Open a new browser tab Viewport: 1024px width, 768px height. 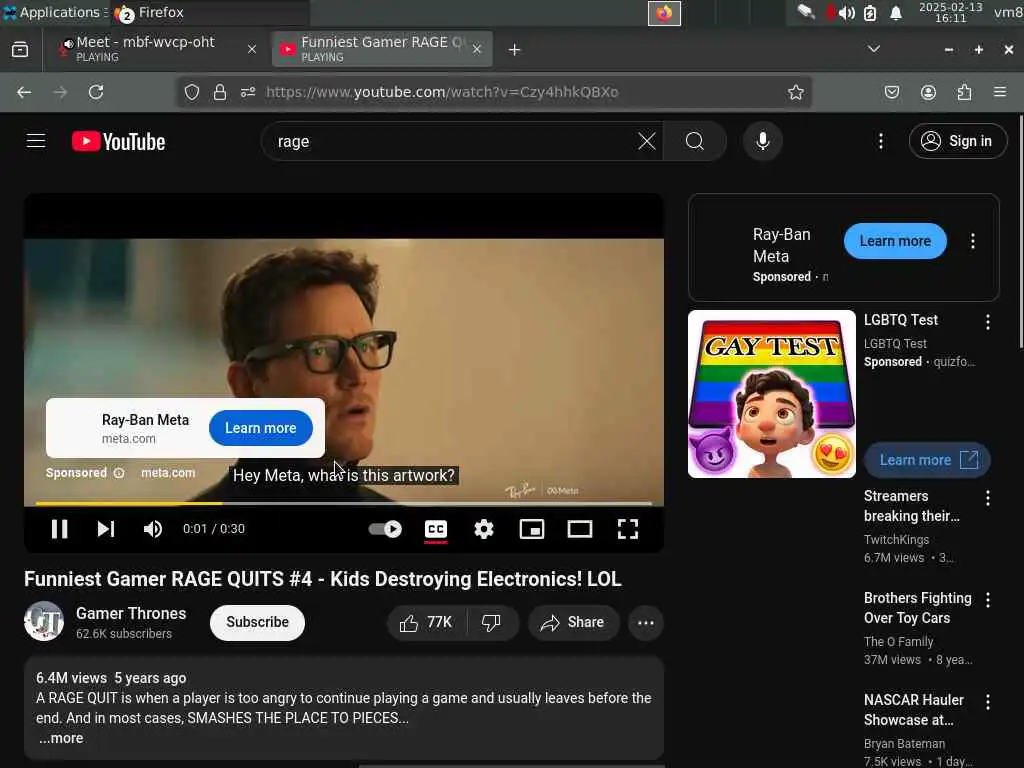515,50
